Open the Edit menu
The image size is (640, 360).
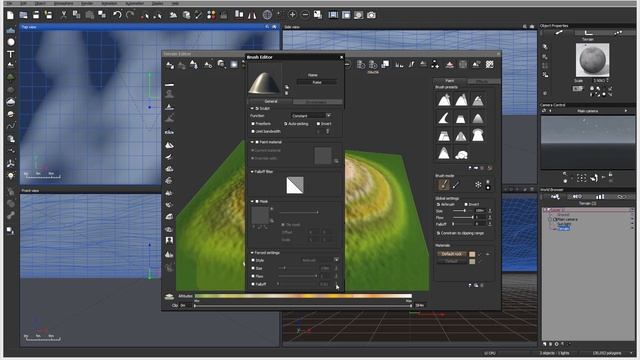click(x=23, y=3)
